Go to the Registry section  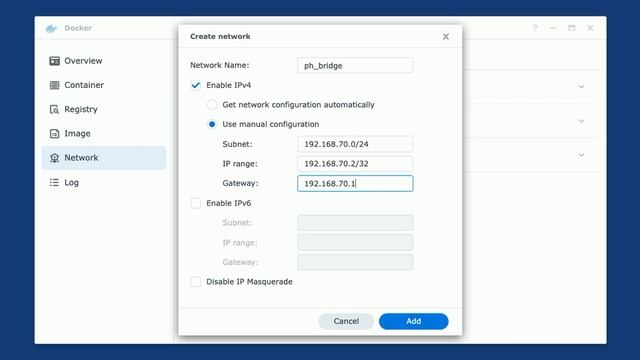click(x=104, y=109)
